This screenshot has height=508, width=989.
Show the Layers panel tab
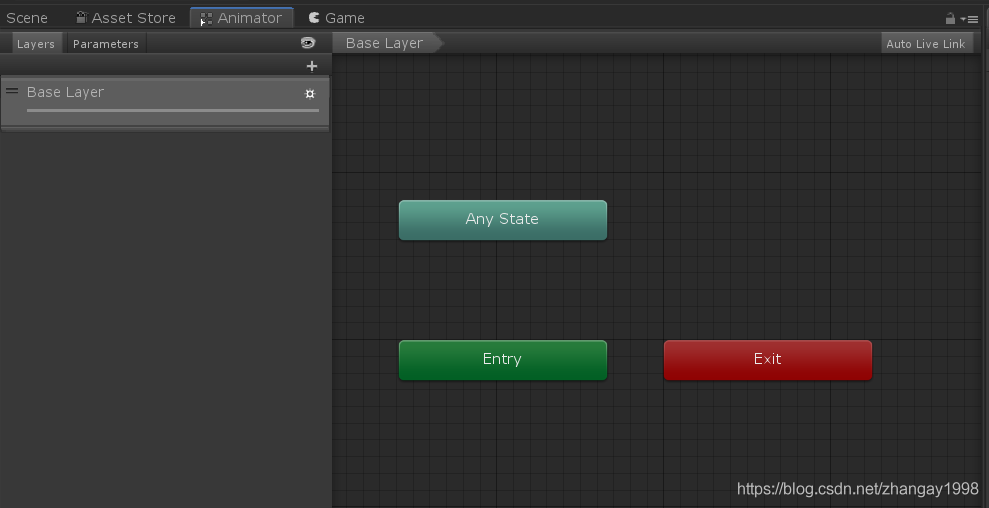[36, 44]
